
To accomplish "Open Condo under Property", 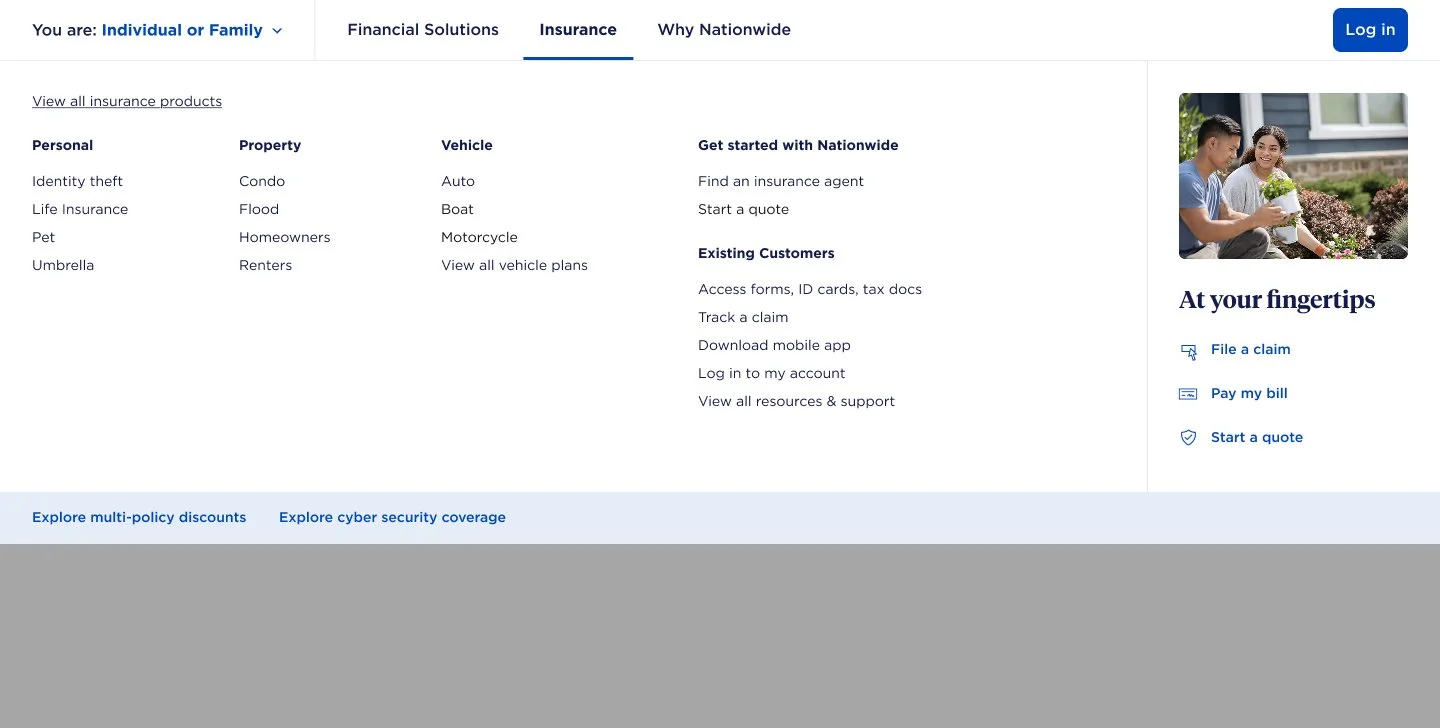I will (x=262, y=181).
